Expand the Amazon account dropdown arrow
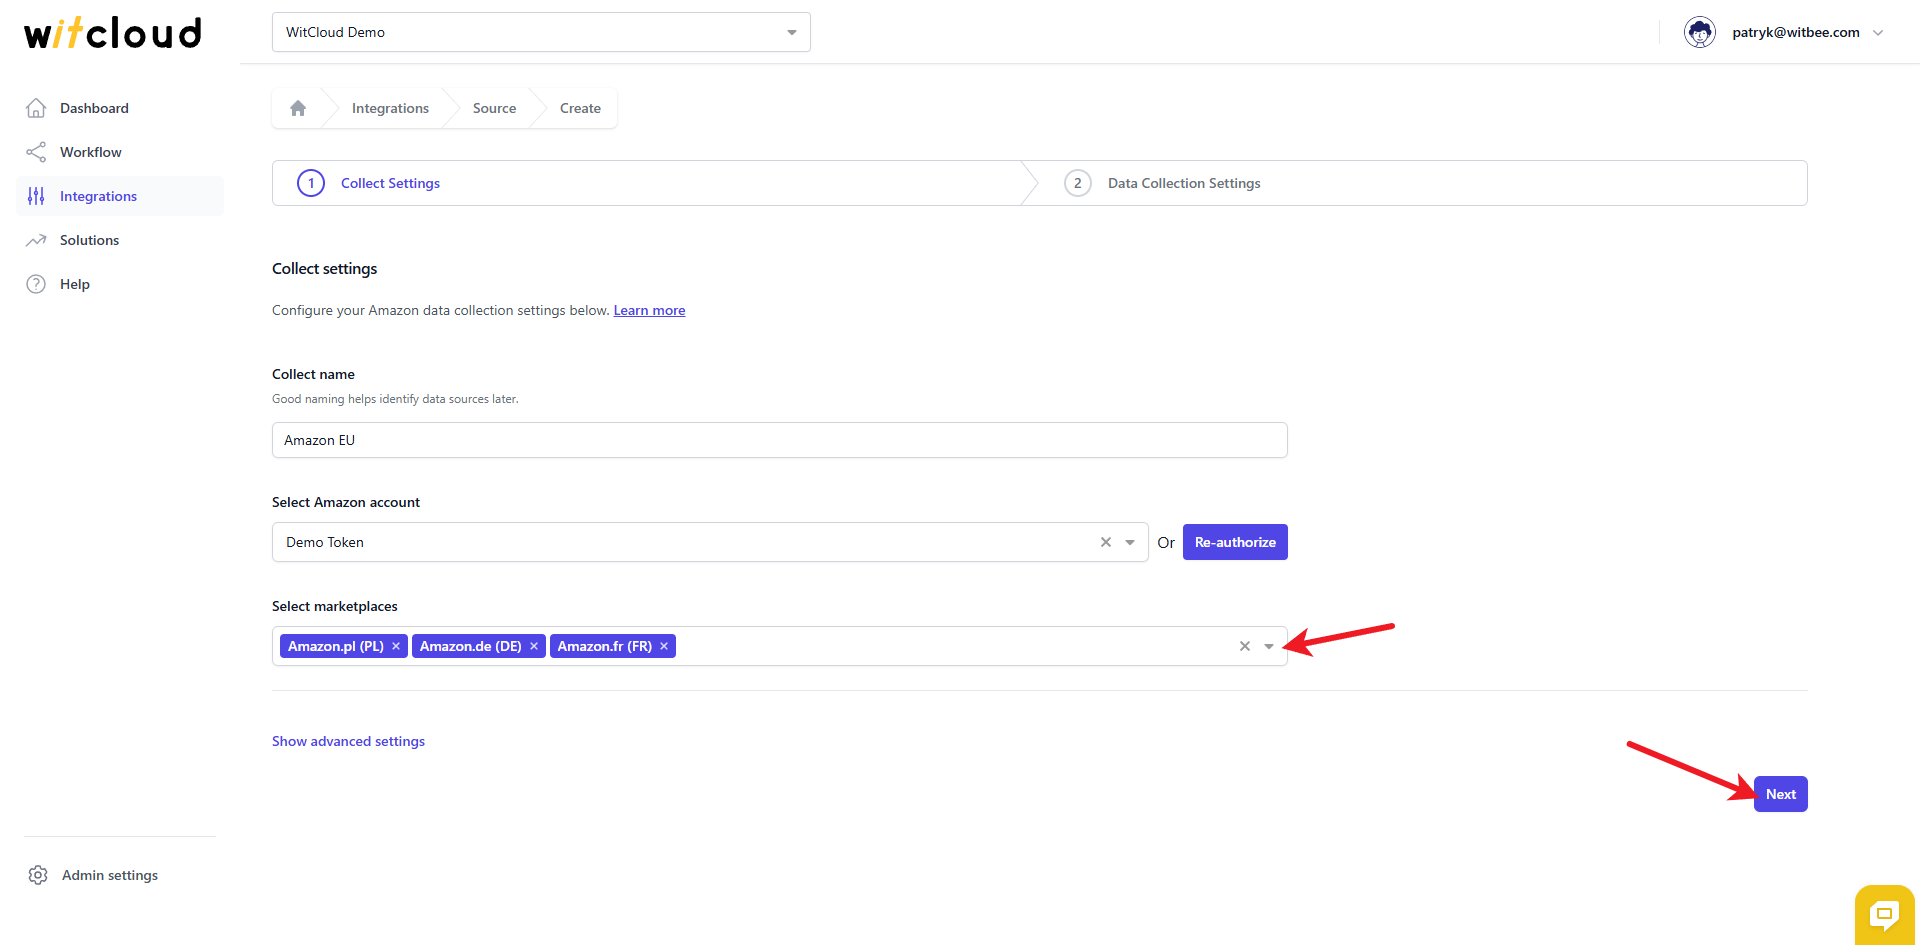Image resolution: width=1920 pixels, height=945 pixels. [1130, 542]
